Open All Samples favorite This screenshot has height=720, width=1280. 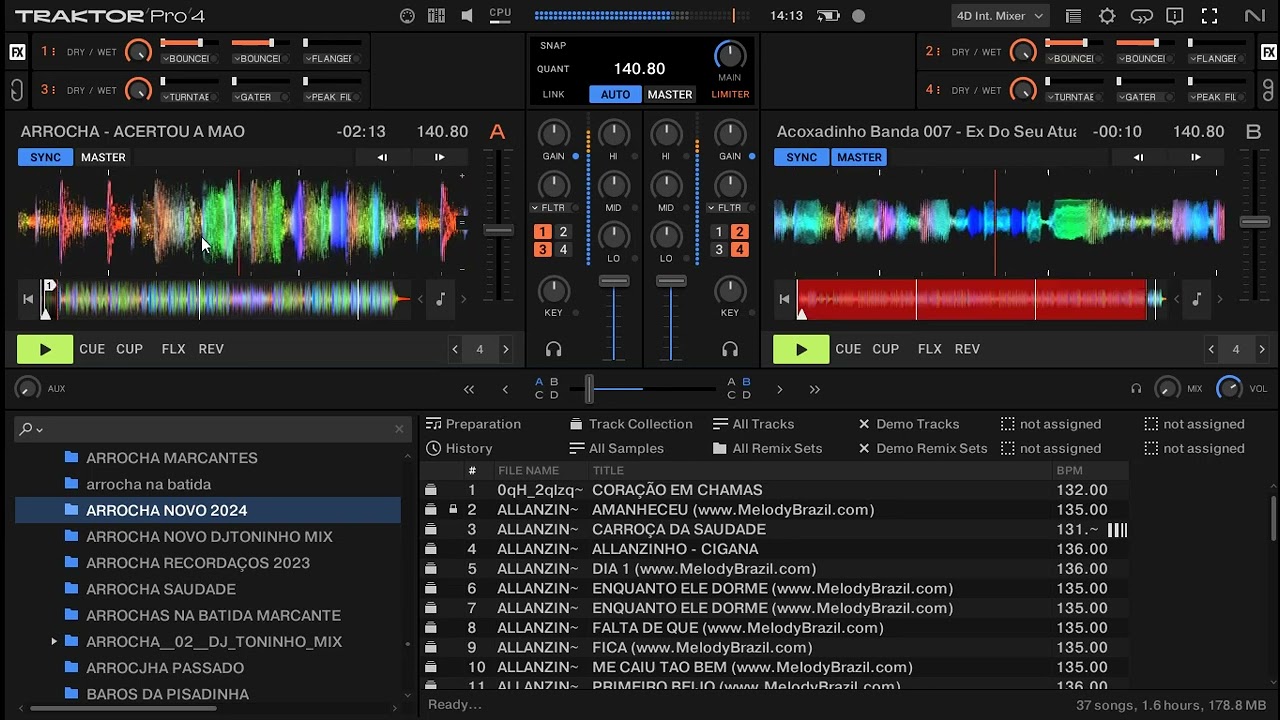[x=616, y=449]
